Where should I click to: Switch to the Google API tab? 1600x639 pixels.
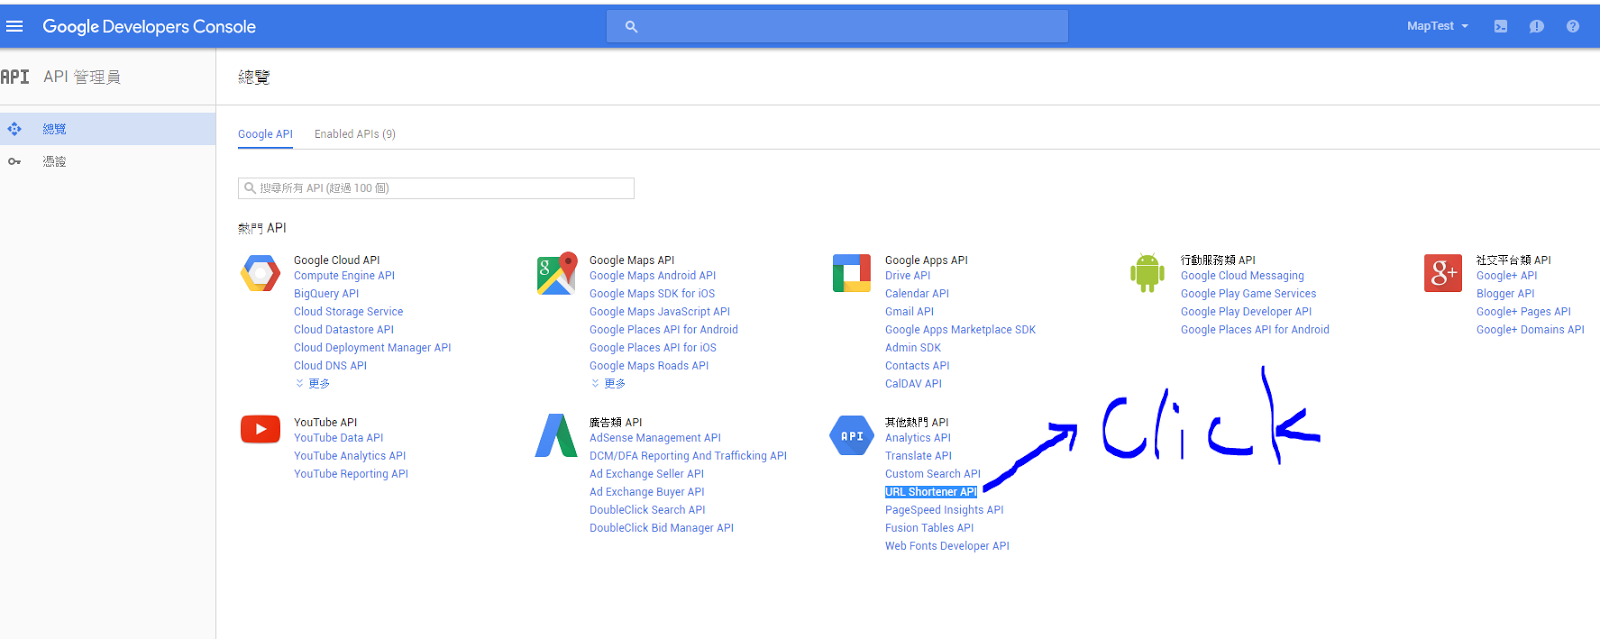(x=265, y=134)
